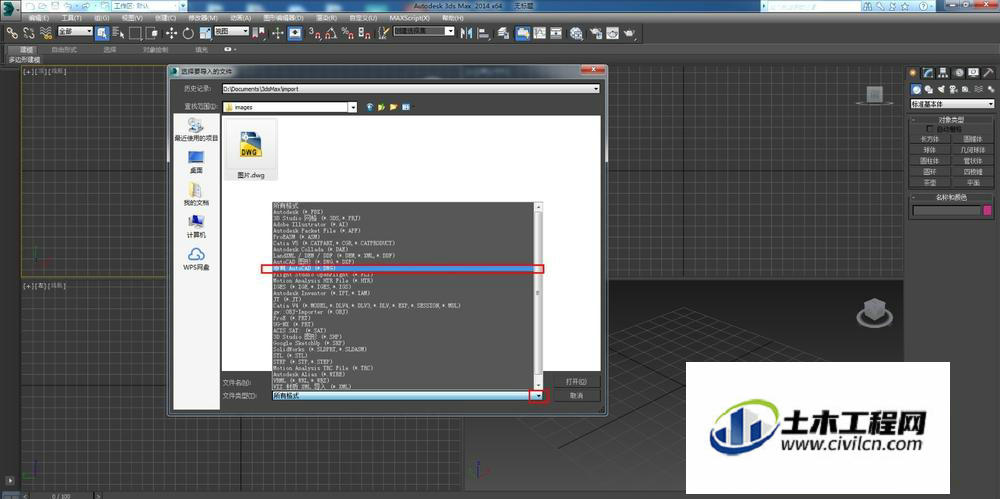This screenshot has width=1000, height=499.
Task: Open Render Setup dialog icon
Action: (596, 33)
